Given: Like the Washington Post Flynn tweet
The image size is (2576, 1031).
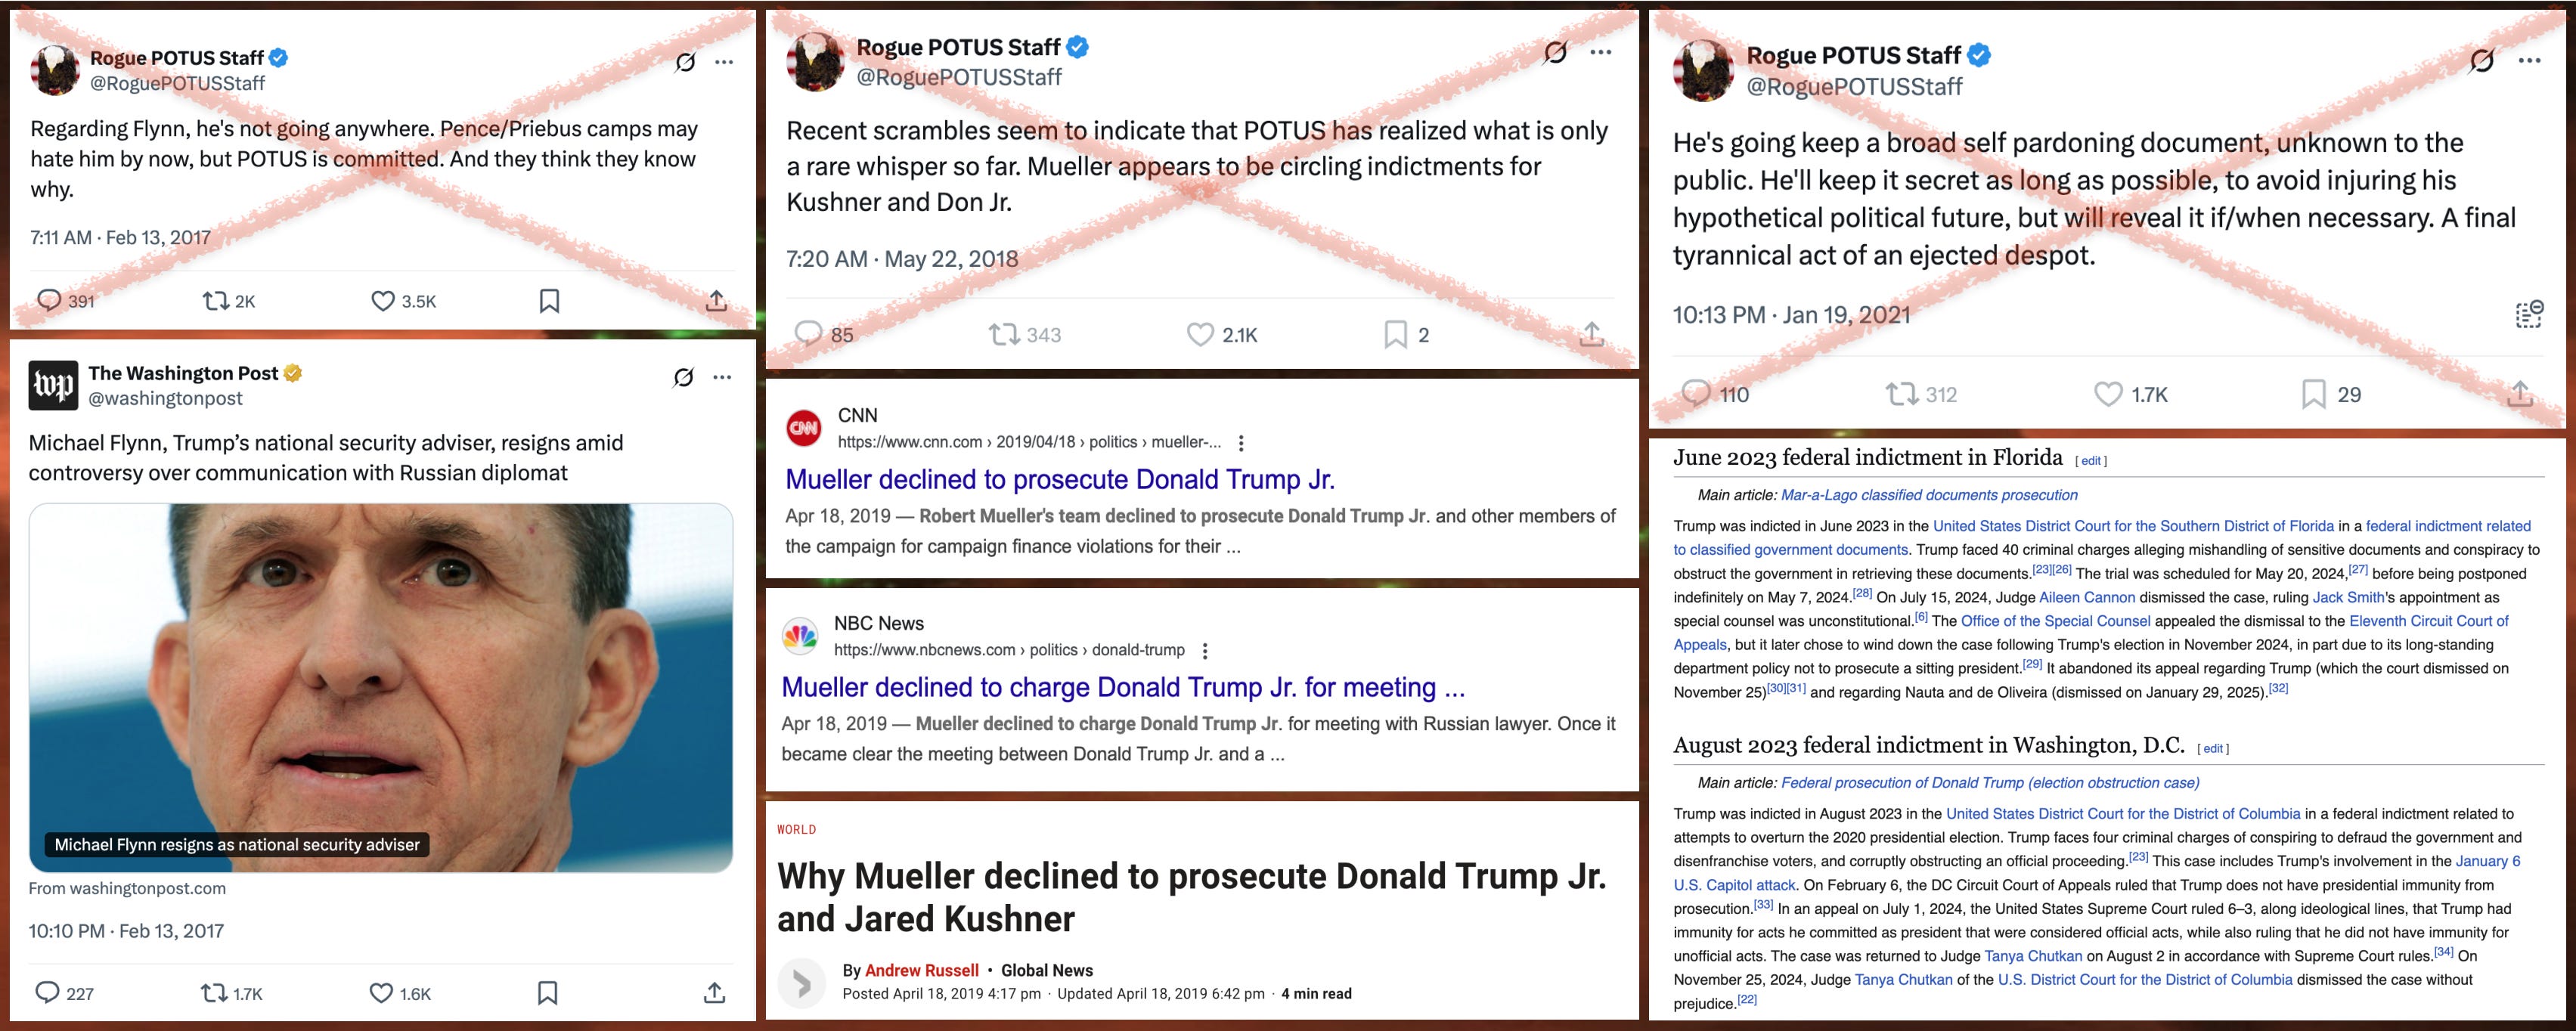Looking at the screenshot, I should pyautogui.click(x=381, y=993).
